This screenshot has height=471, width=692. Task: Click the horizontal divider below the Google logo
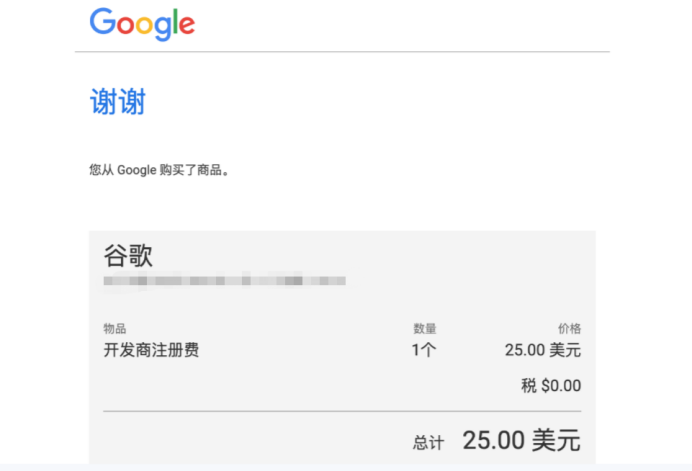342,52
